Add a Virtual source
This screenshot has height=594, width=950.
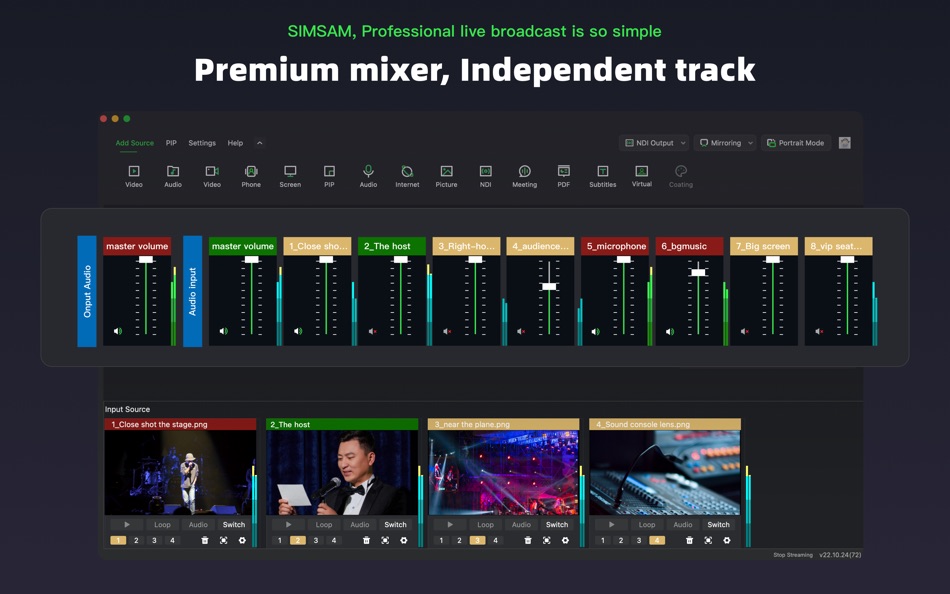642,176
